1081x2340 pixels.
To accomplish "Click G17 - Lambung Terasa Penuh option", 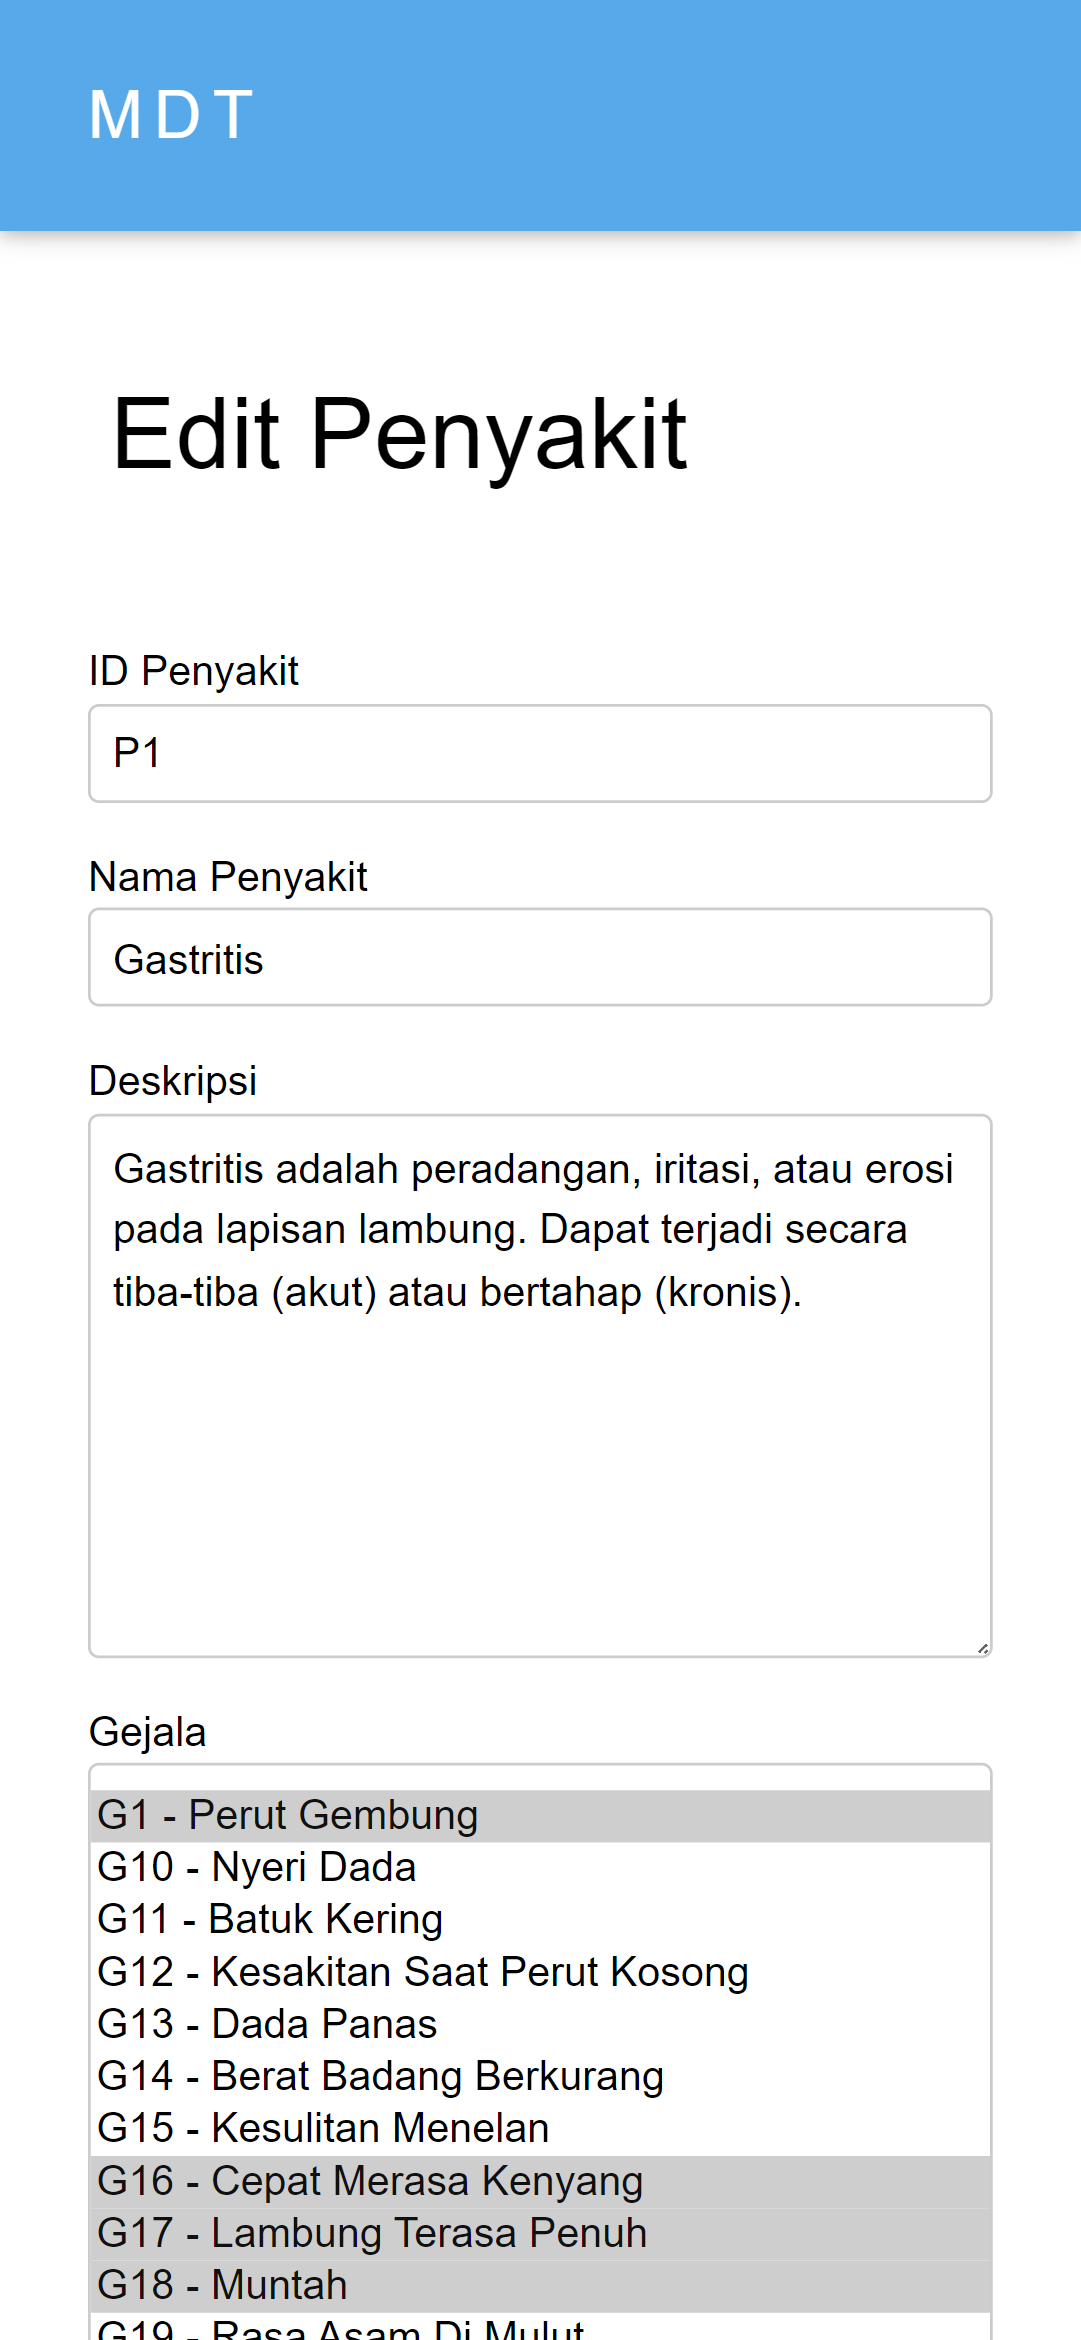I will click(x=540, y=2233).
